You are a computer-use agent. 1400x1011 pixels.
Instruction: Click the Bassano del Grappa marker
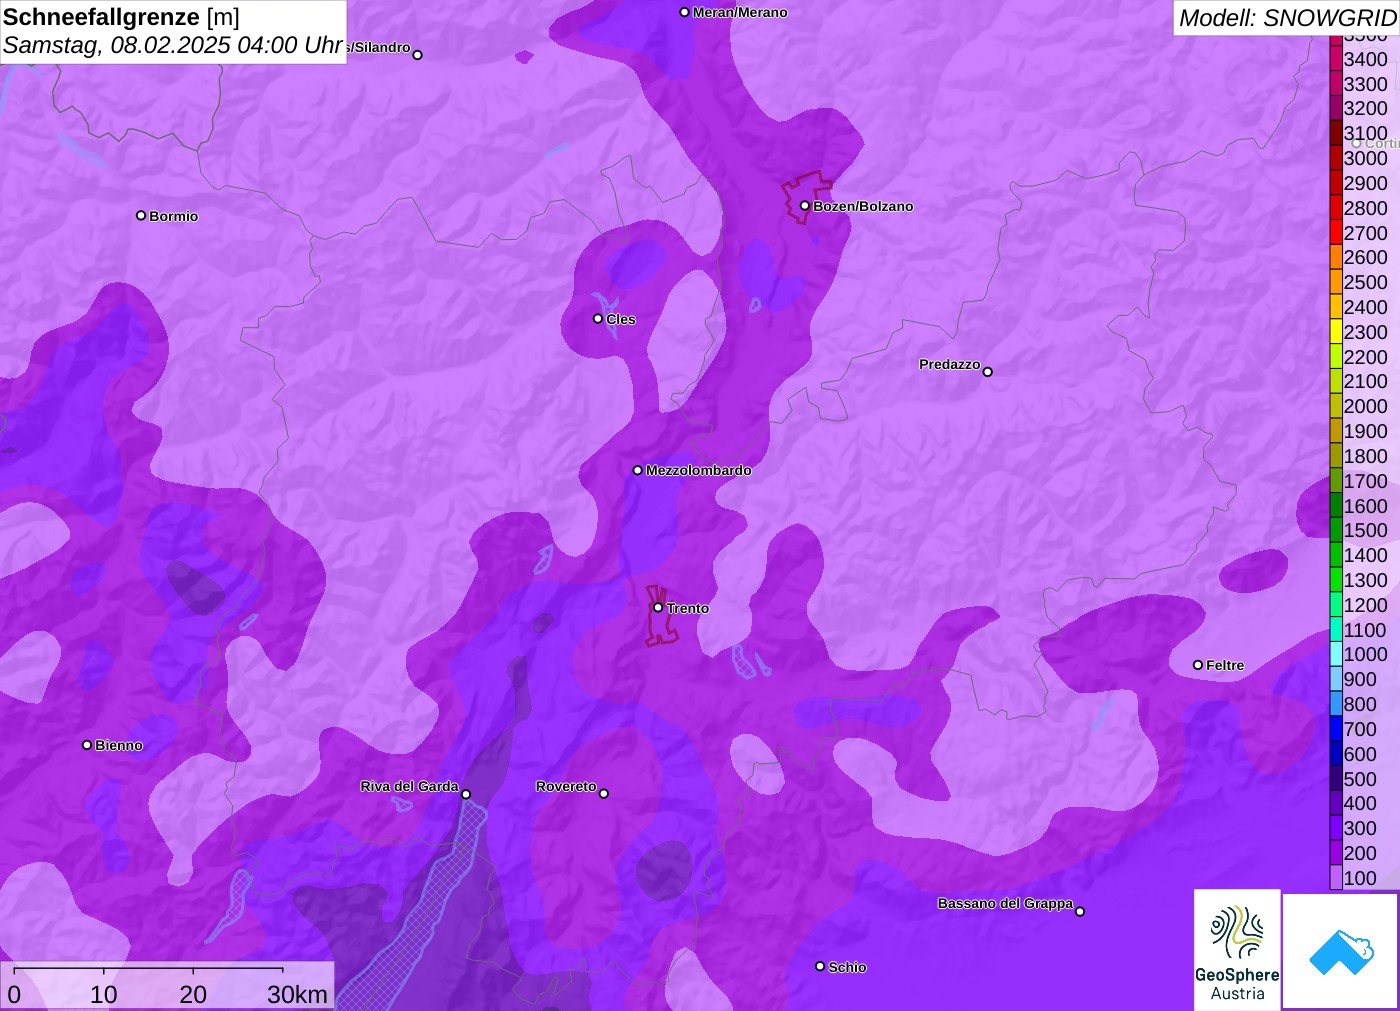[1080, 911]
